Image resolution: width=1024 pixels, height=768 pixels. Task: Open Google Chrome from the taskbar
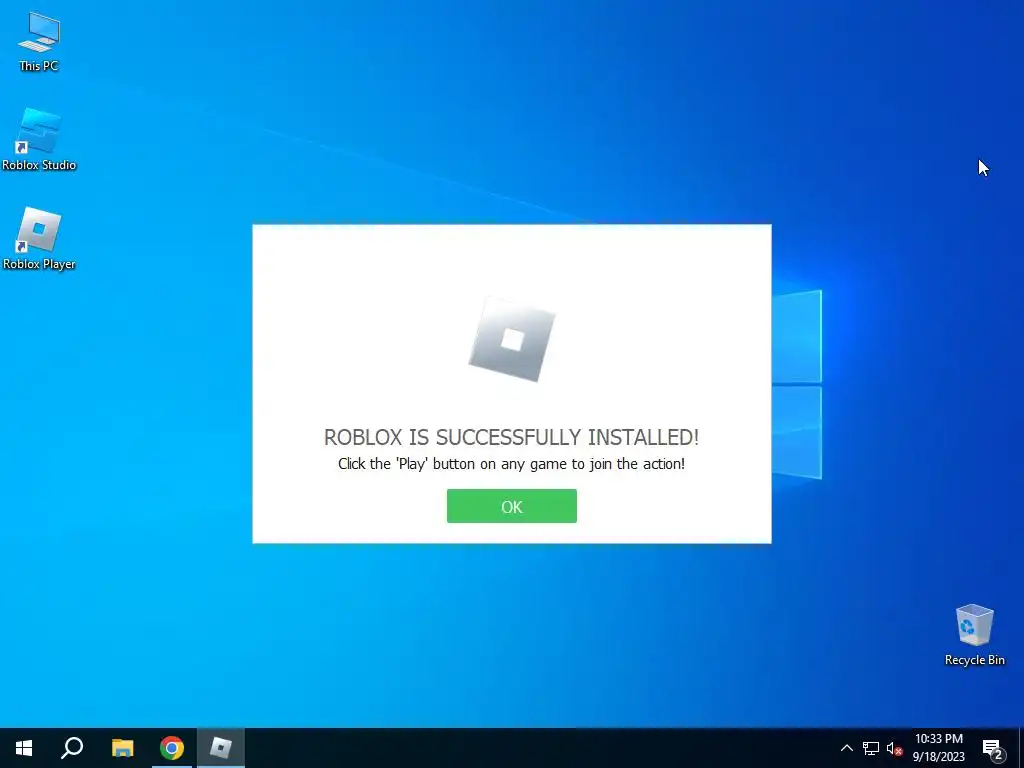[172, 748]
